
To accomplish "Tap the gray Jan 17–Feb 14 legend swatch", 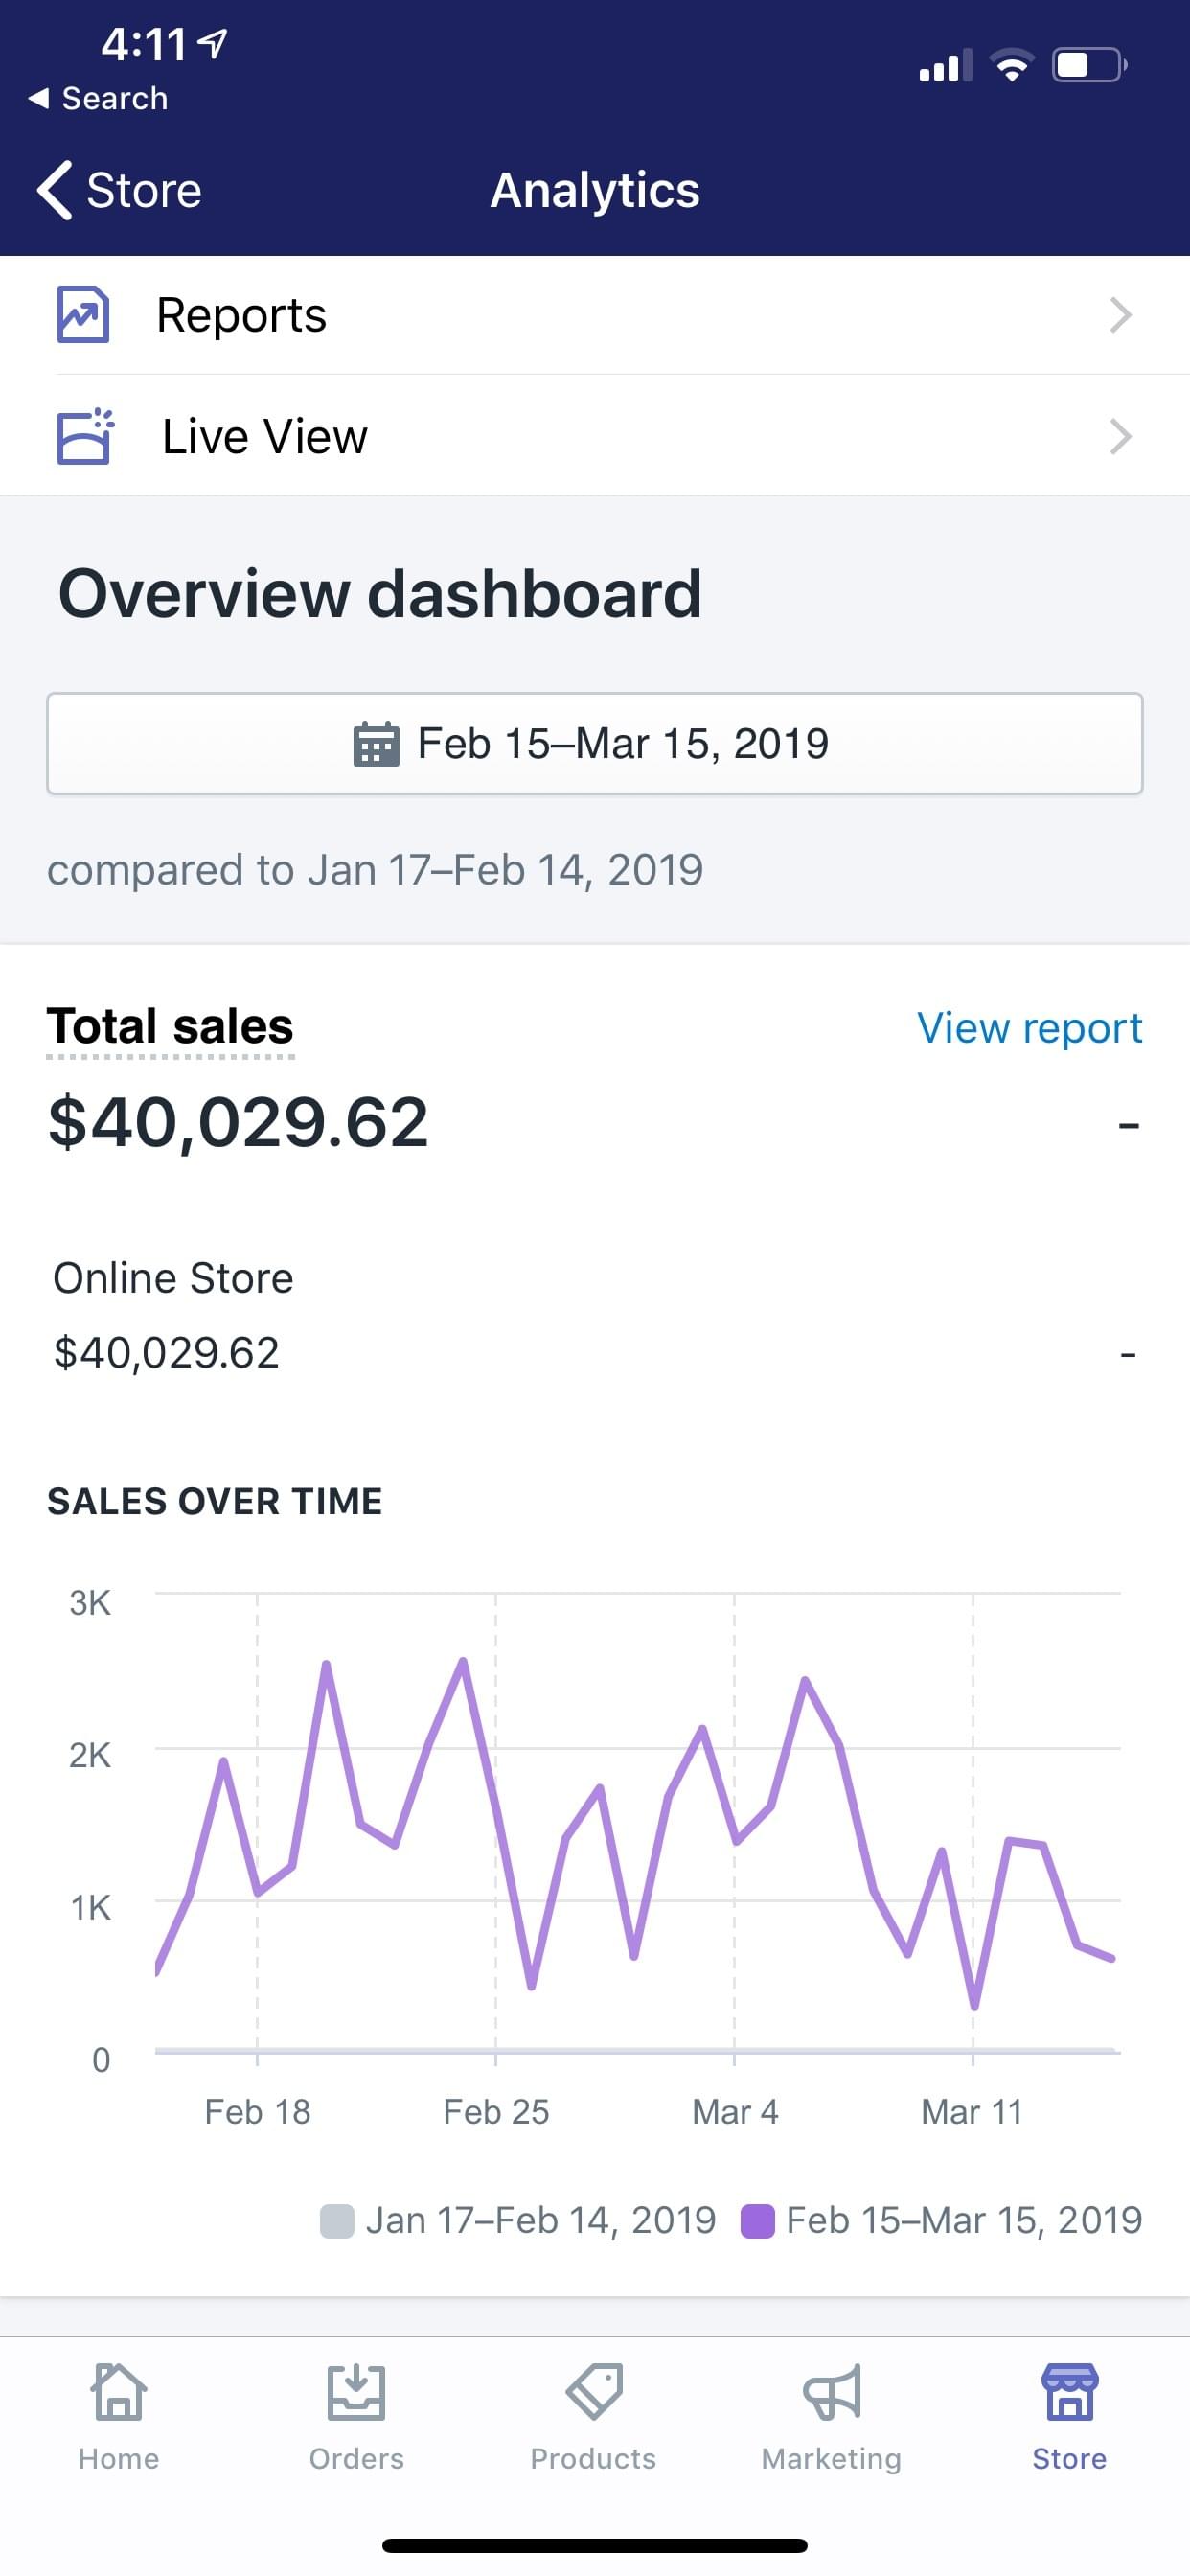I will coord(337,2221).
